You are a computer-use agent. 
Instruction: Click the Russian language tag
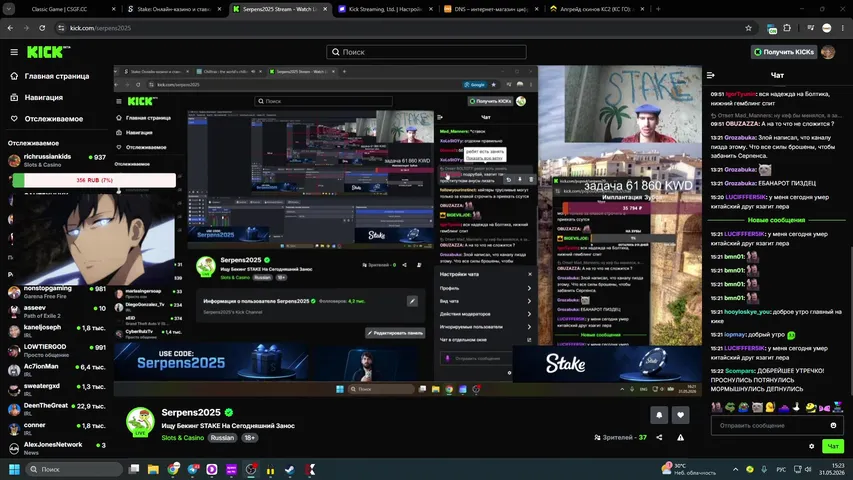(x=222, y=438)
